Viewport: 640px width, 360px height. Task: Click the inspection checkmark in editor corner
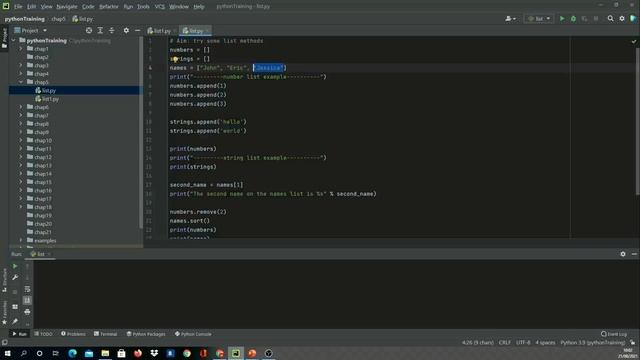click(633, 41)
